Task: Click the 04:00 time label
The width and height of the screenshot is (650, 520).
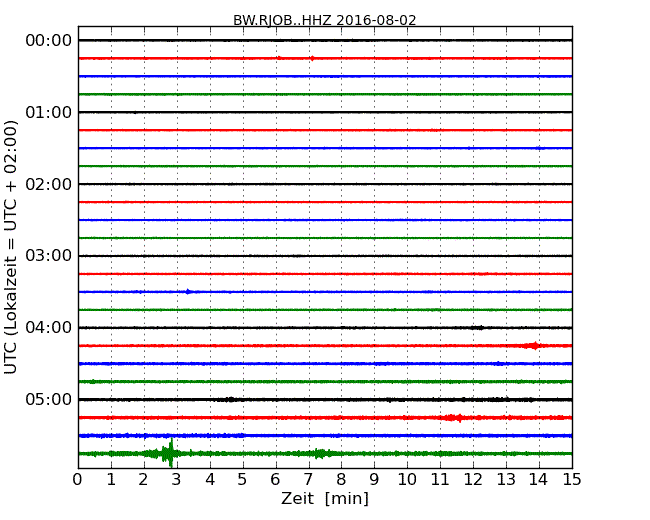Action: tap(49, 328)
